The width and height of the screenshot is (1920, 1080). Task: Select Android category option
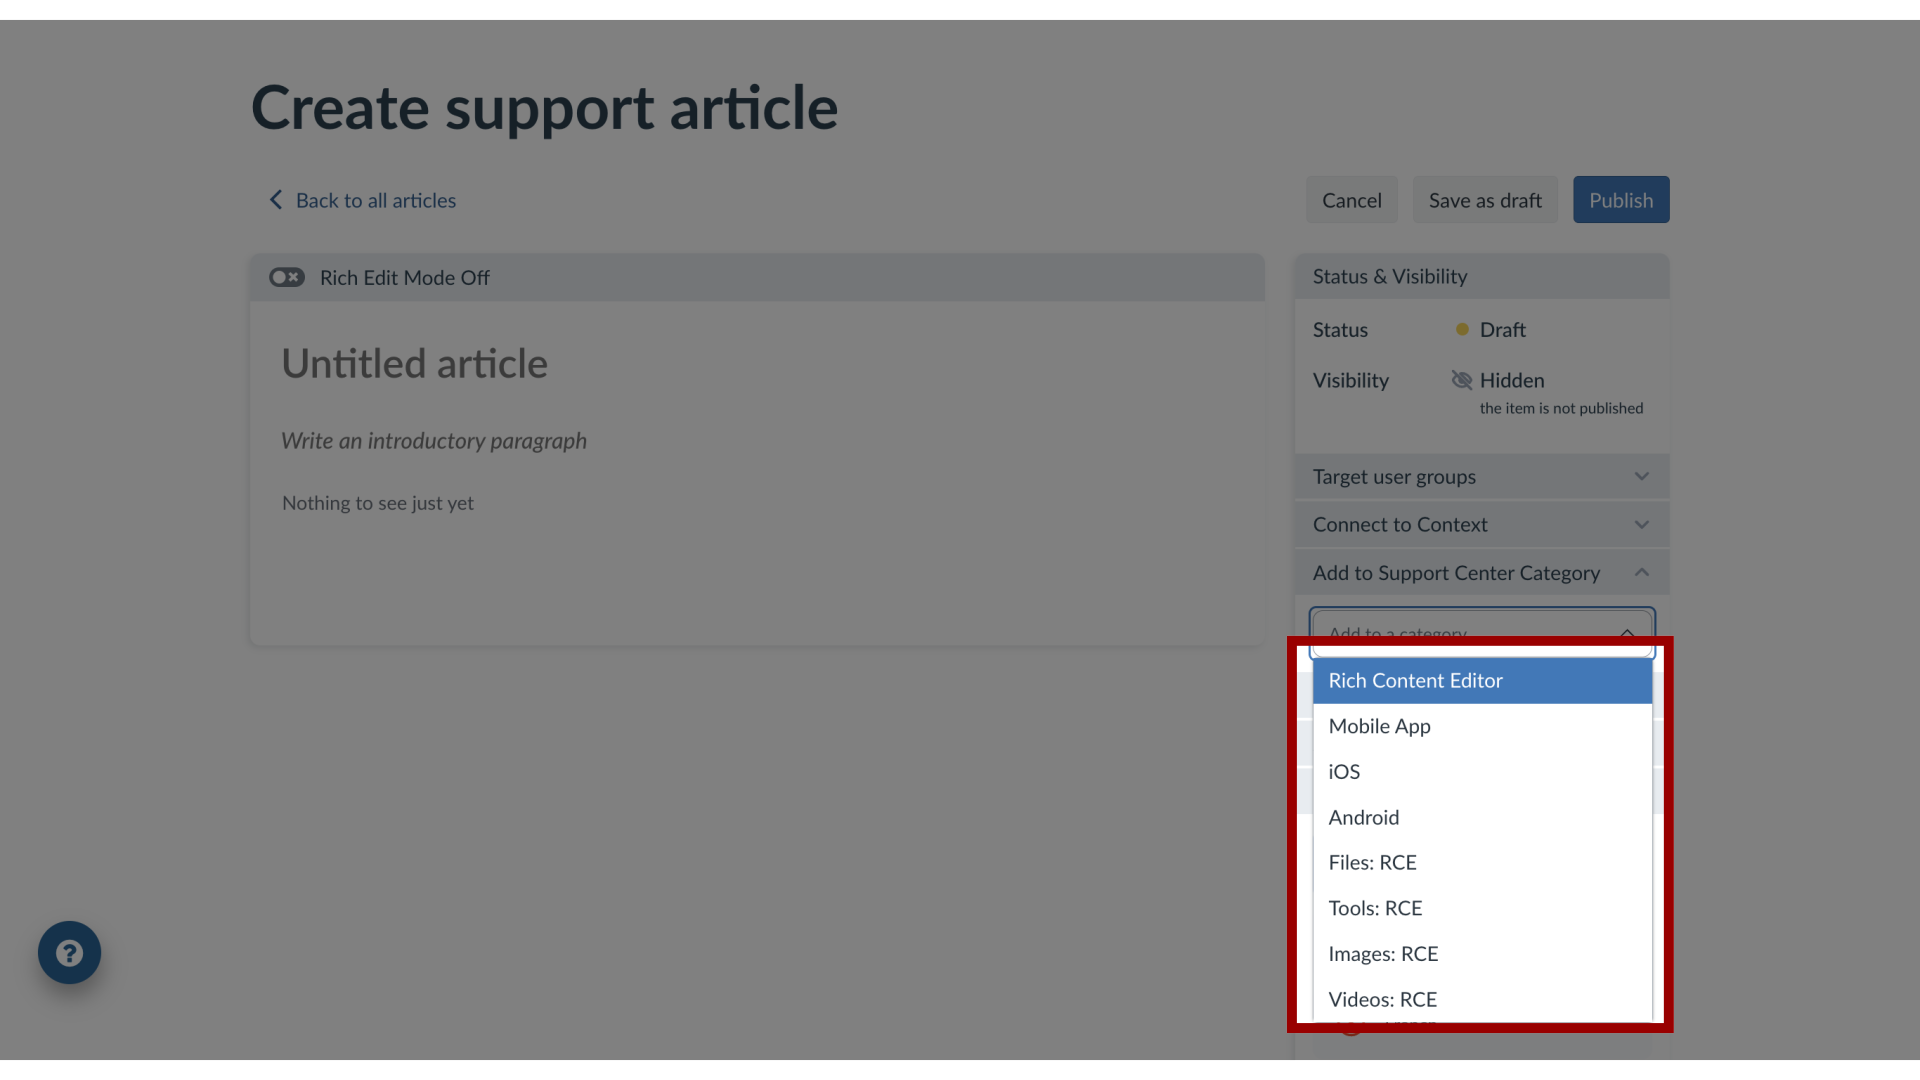pos(1364,816)
